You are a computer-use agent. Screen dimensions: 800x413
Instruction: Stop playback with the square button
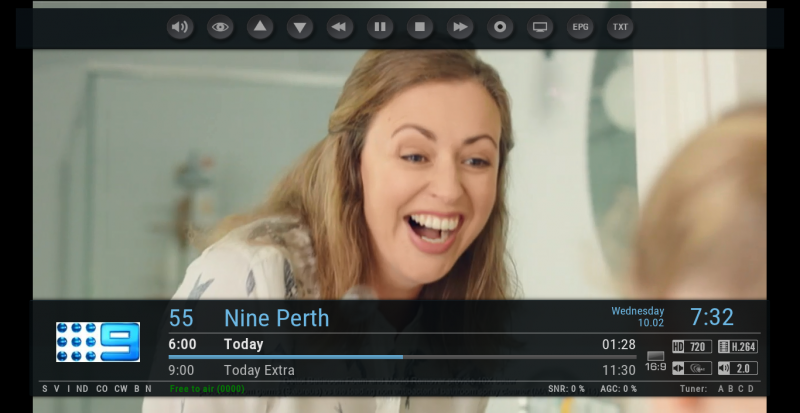click(x=420, y=27)
